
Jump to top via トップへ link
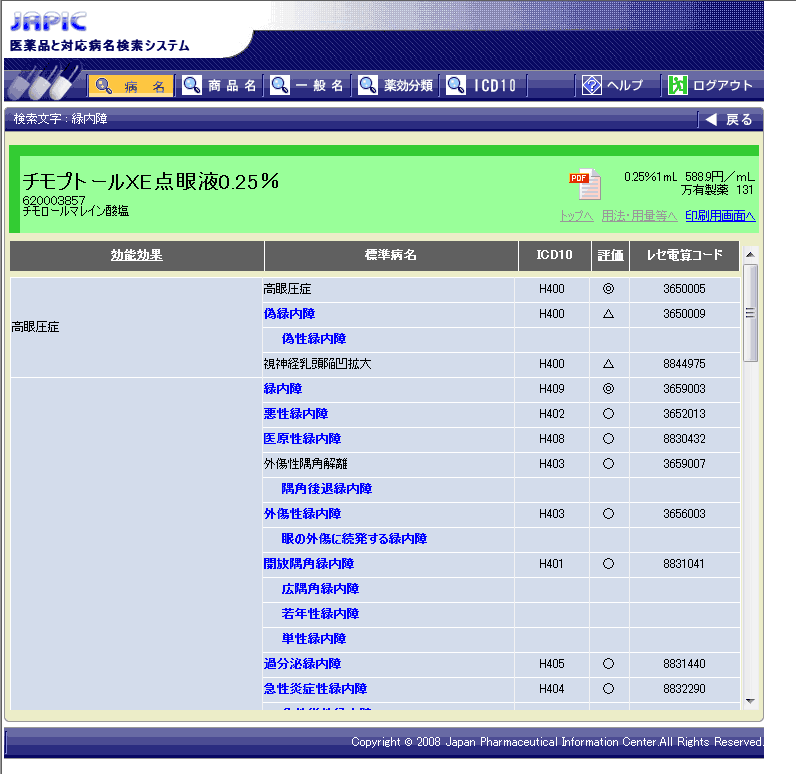click(x=576, y=216)
